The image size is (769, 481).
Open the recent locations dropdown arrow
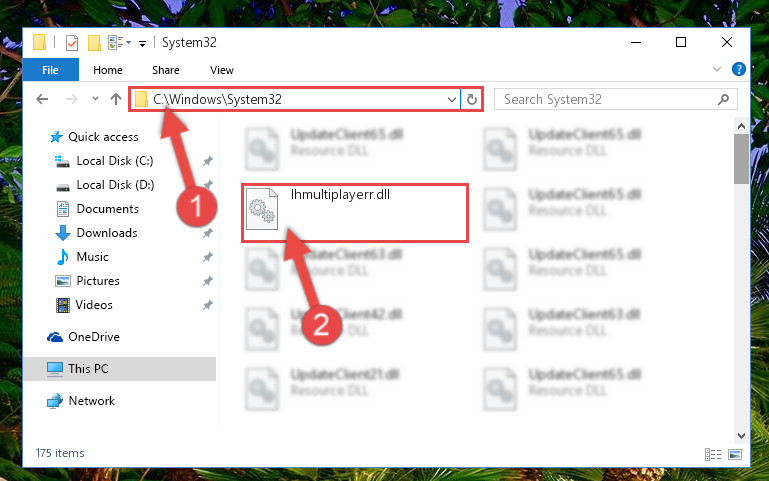95,99
